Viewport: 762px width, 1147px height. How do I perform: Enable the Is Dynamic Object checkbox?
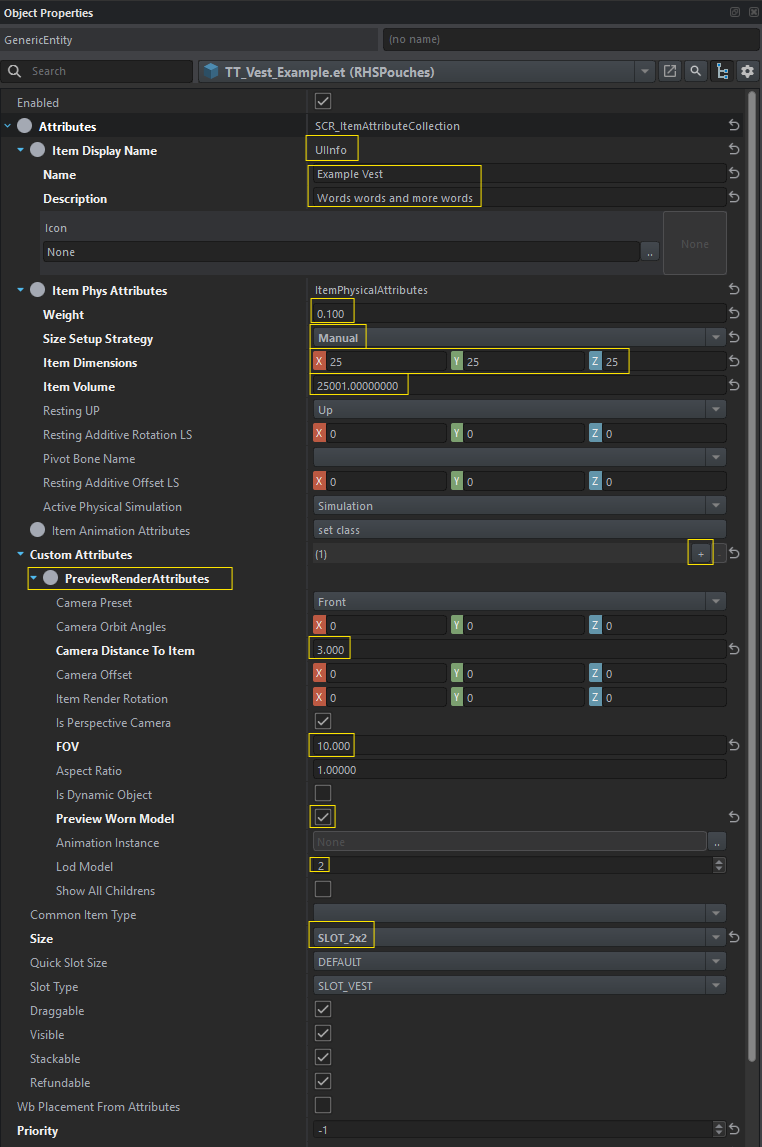323,794
